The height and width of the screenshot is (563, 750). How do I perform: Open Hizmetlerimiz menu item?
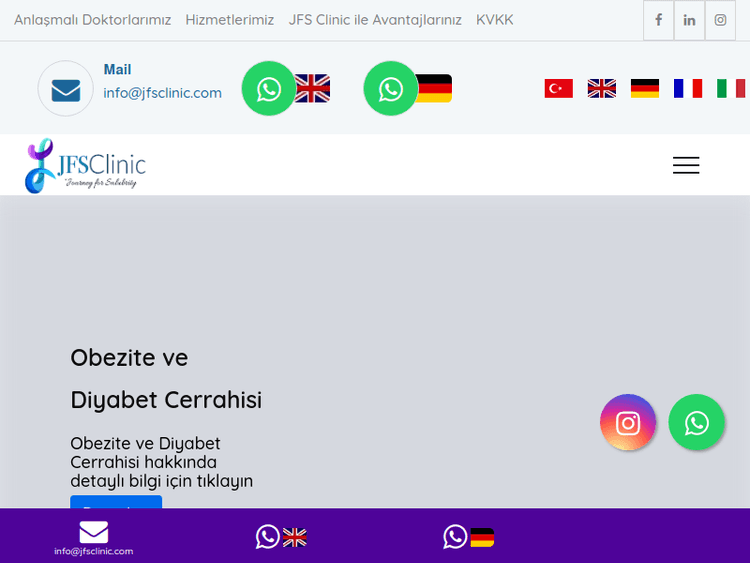pos(229,20)
